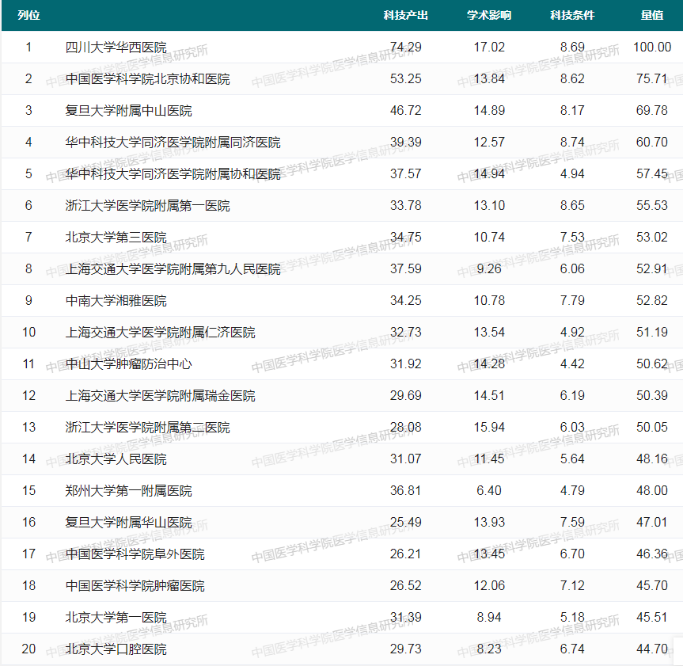
Task: Select conditions value 7.59
Action: point(572,522)
